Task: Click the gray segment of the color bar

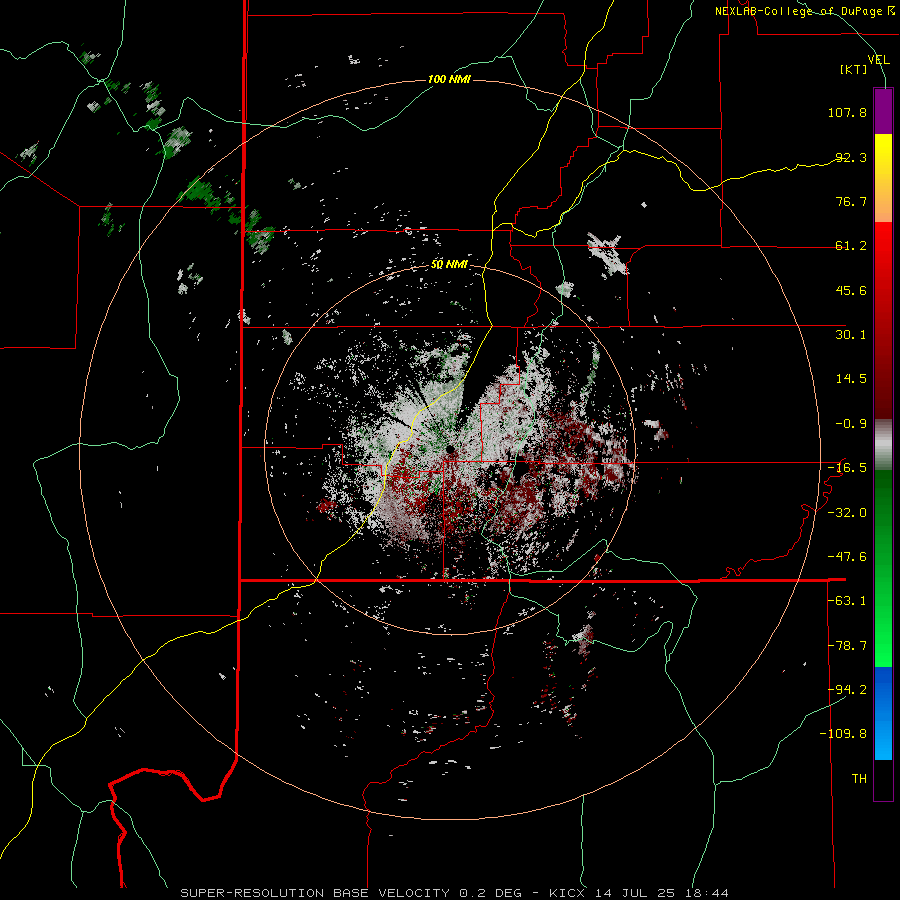Action: coord(883,445)
